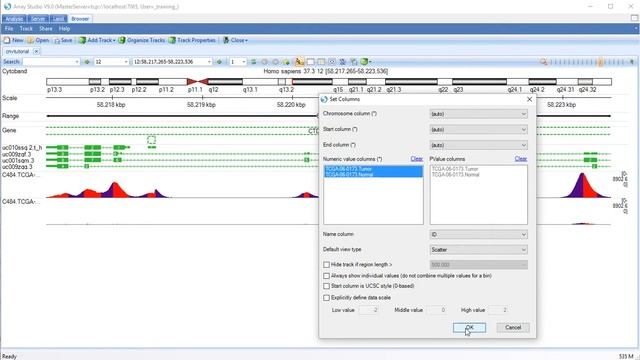Click the Search input field
Viewport: 640px width, 360px height.
click(x=51, y=62)
